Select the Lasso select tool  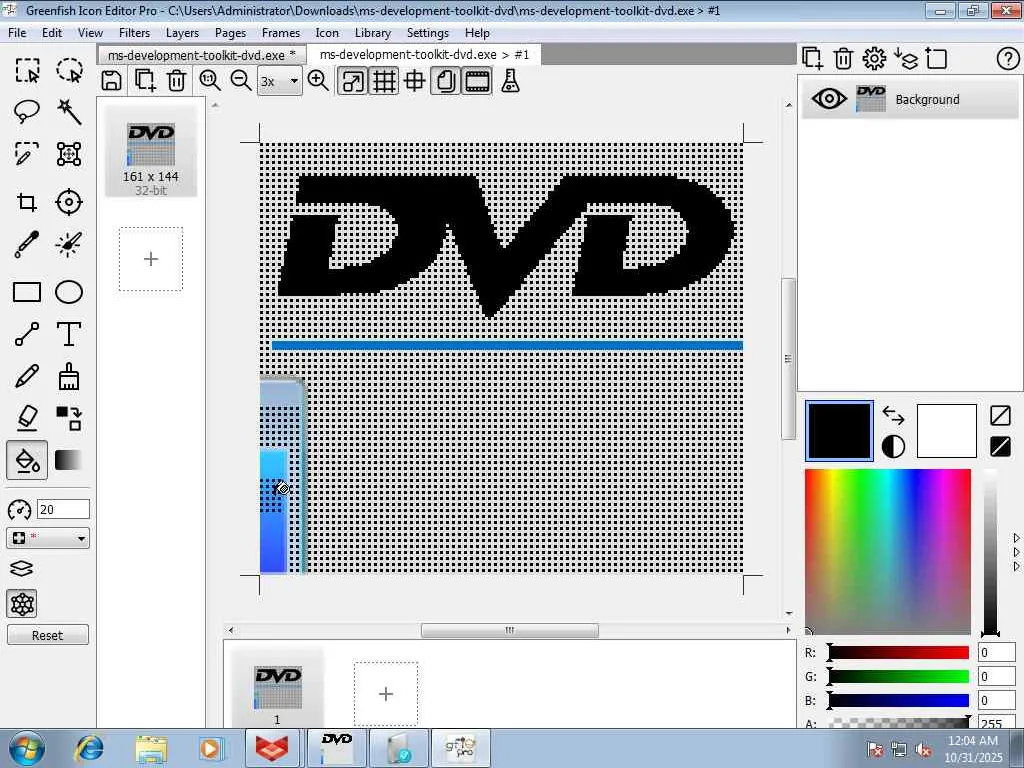27,112
